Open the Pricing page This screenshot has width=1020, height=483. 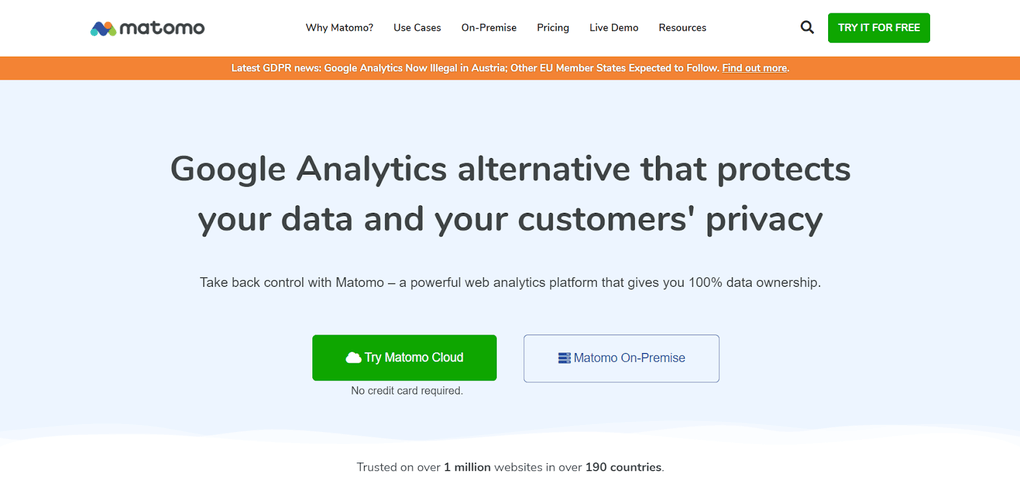(553, 28)
